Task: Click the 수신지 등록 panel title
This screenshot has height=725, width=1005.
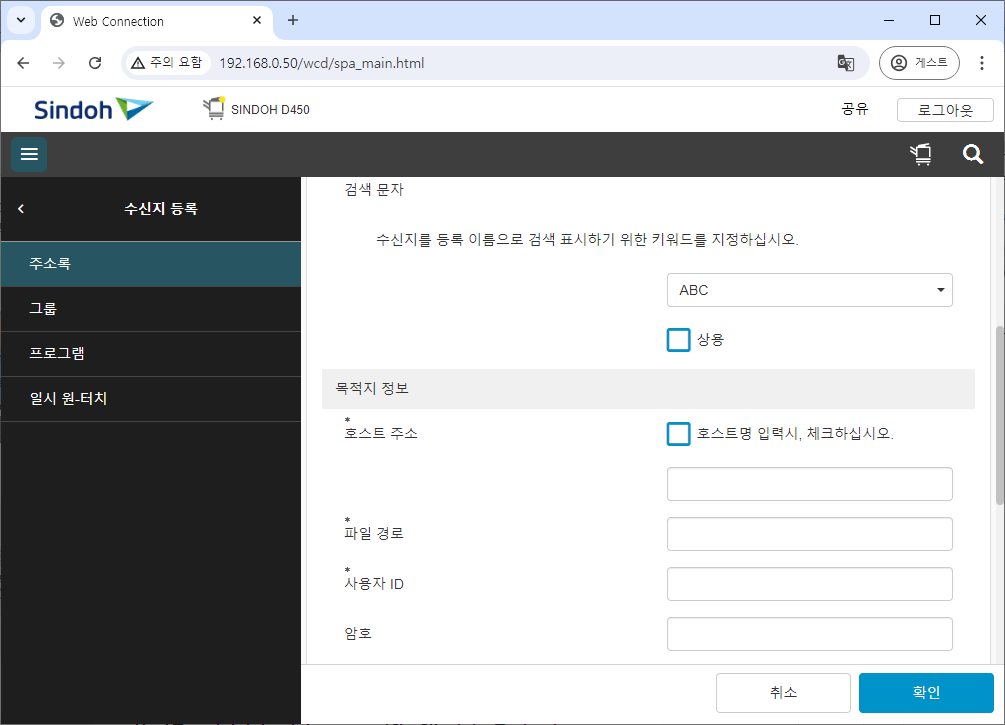Action: click(x=161, y=209)
